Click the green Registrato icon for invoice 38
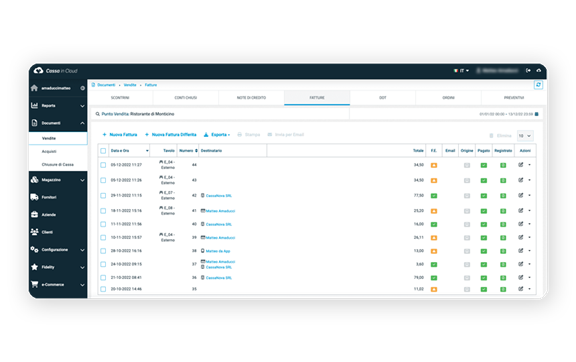576x362 pixels. pyautogui.click(x=503, y=251)
